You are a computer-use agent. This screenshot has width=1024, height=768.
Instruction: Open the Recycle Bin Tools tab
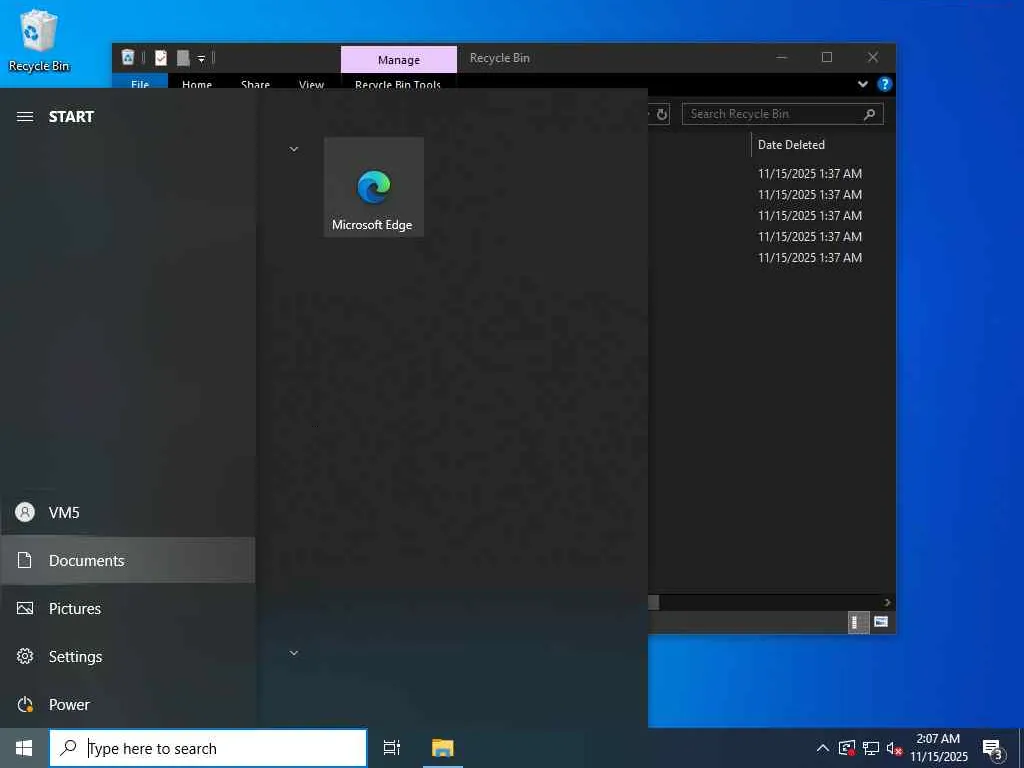(x=398, y=82)
